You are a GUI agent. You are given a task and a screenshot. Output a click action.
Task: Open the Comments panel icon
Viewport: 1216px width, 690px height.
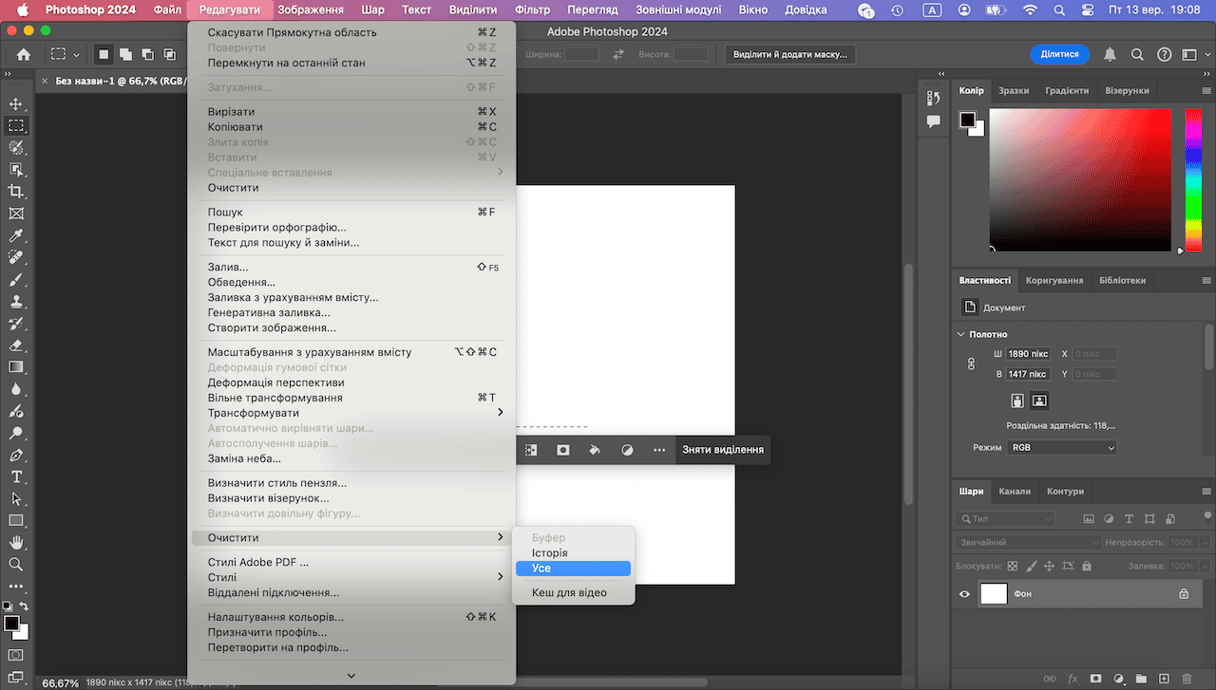tap(933, 121)
